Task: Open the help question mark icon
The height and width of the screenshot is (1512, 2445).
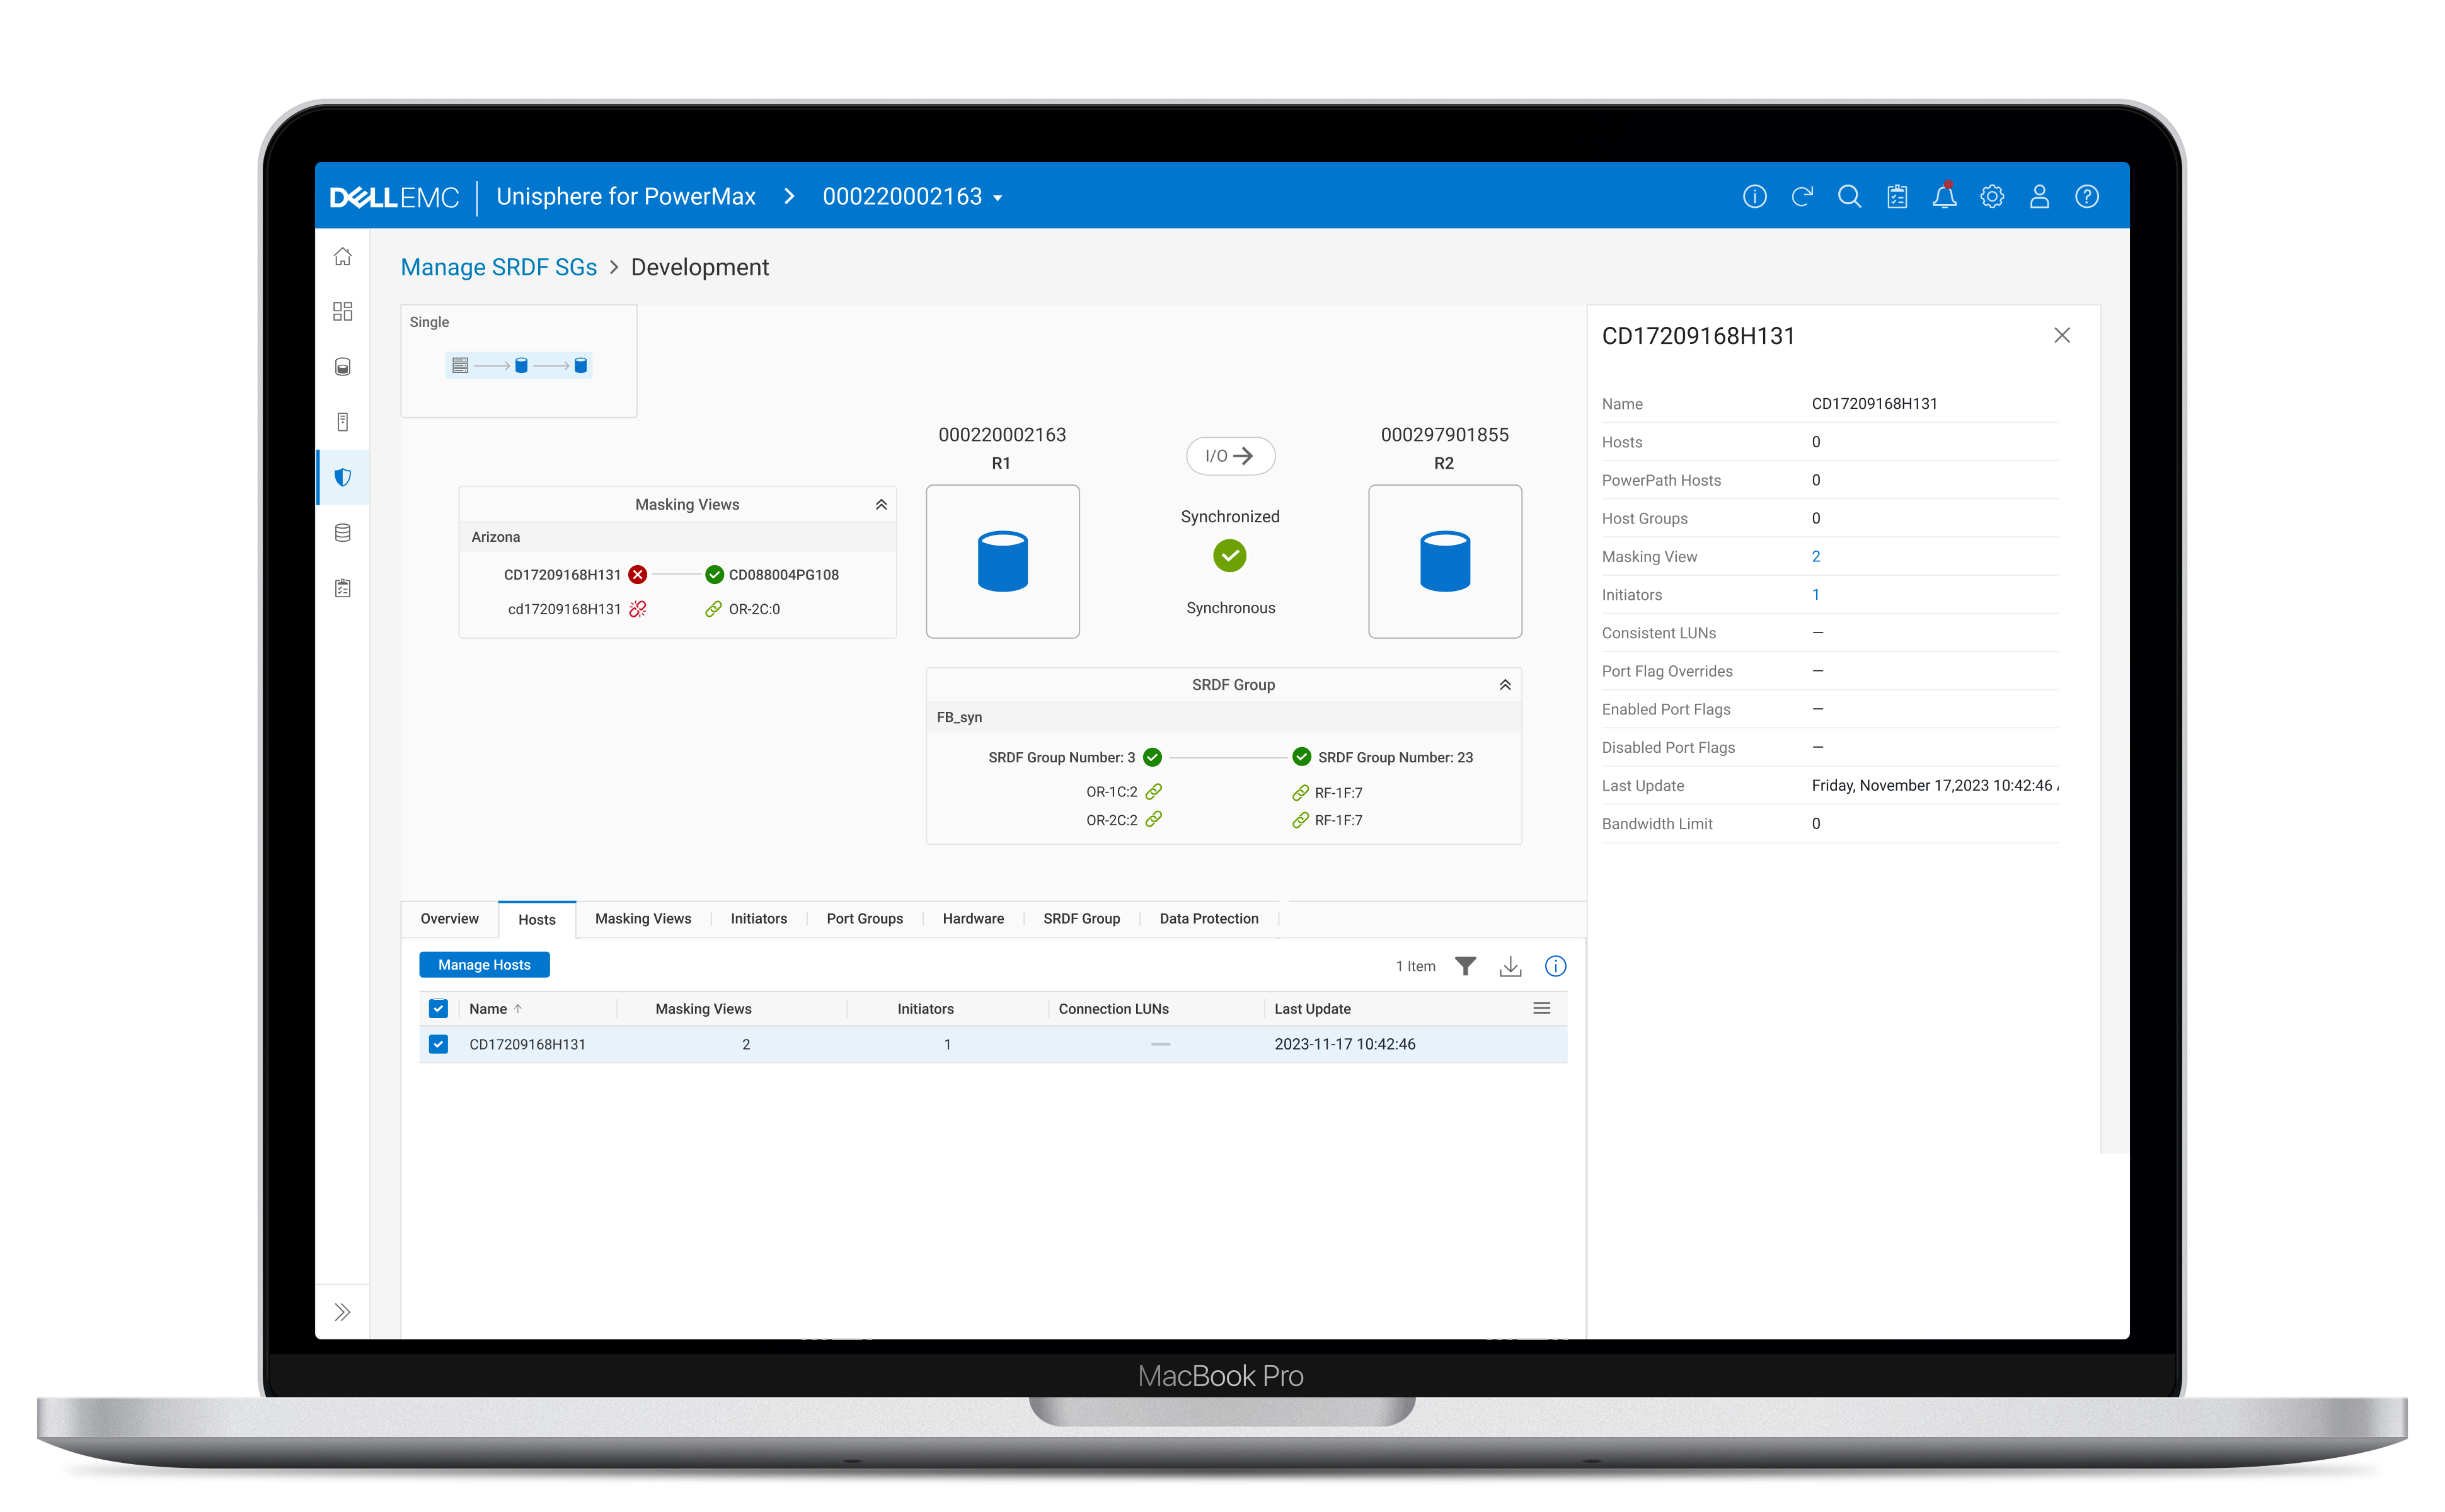Action: pyautogui.click(x=2087, y=197)
